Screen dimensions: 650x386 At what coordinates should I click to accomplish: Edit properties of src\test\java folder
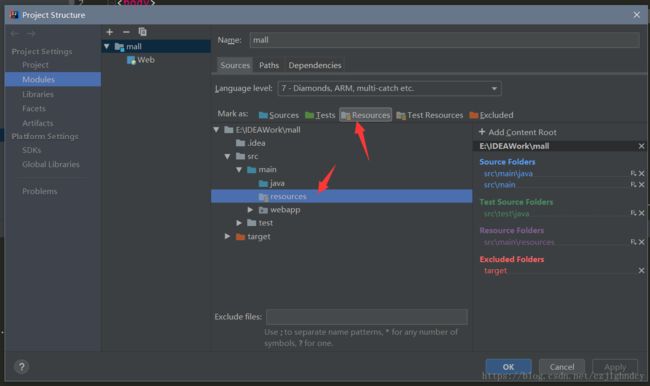(633, 213)
